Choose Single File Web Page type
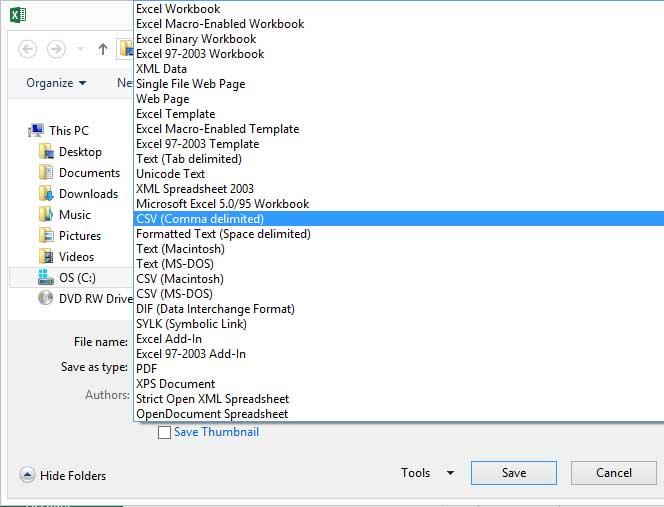 (x=398, y=84)
